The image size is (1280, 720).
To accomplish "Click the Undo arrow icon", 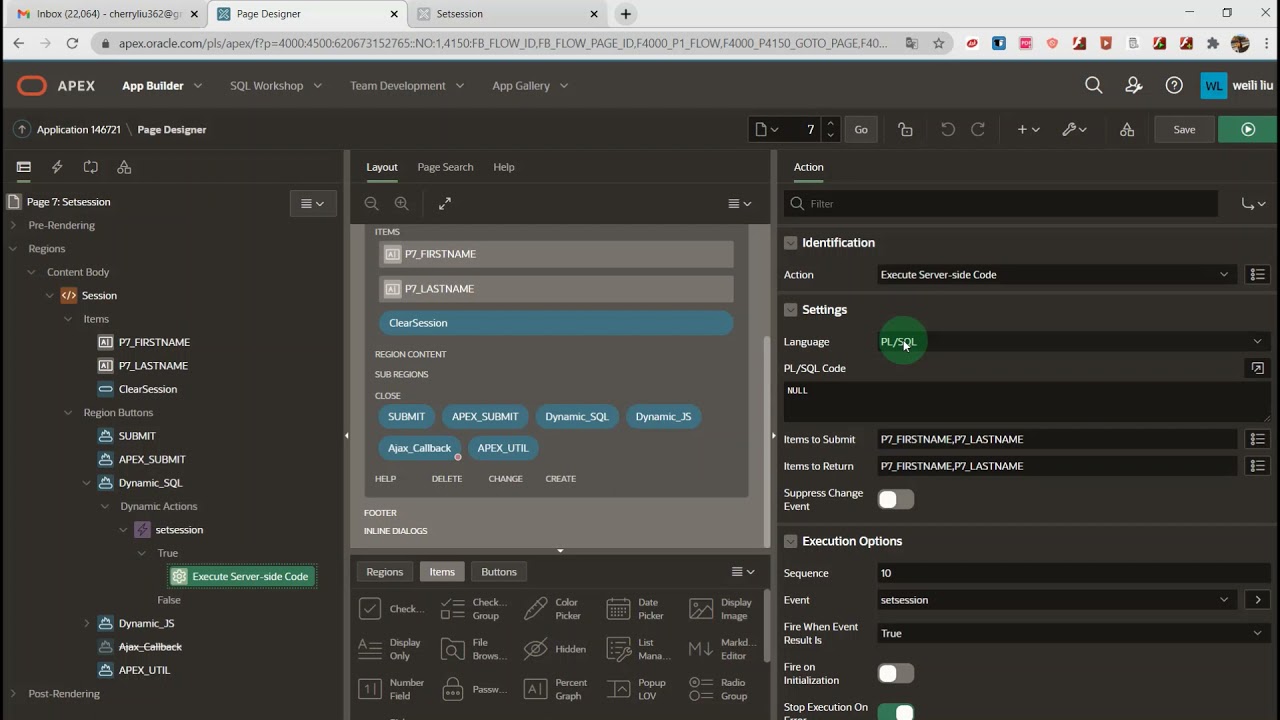I will 948,129.
